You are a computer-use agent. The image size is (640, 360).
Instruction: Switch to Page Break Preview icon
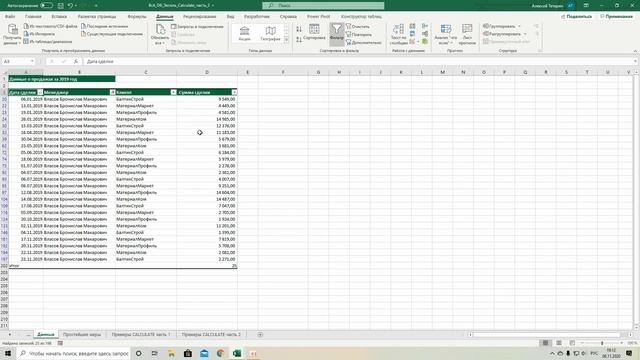(572, 343)
